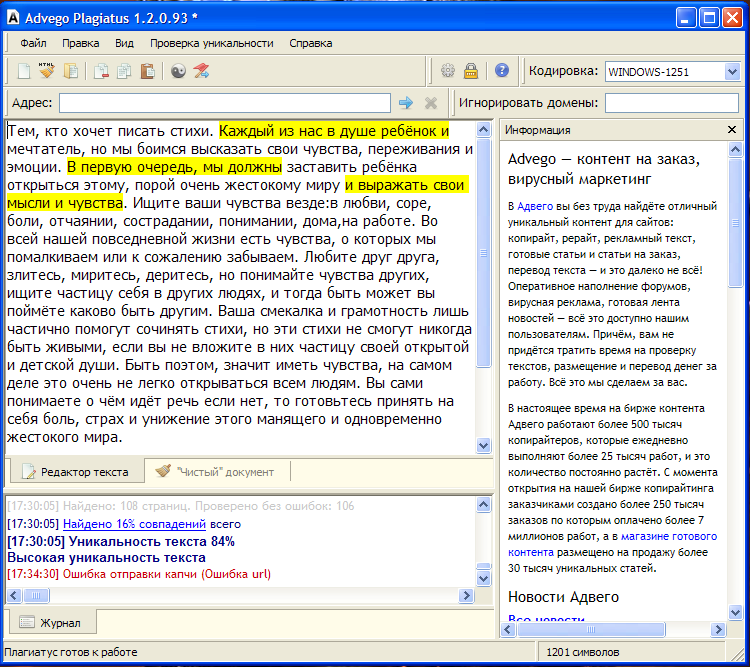
Task: Click the "Новости Адвего" heading
Action: point(563,597)
